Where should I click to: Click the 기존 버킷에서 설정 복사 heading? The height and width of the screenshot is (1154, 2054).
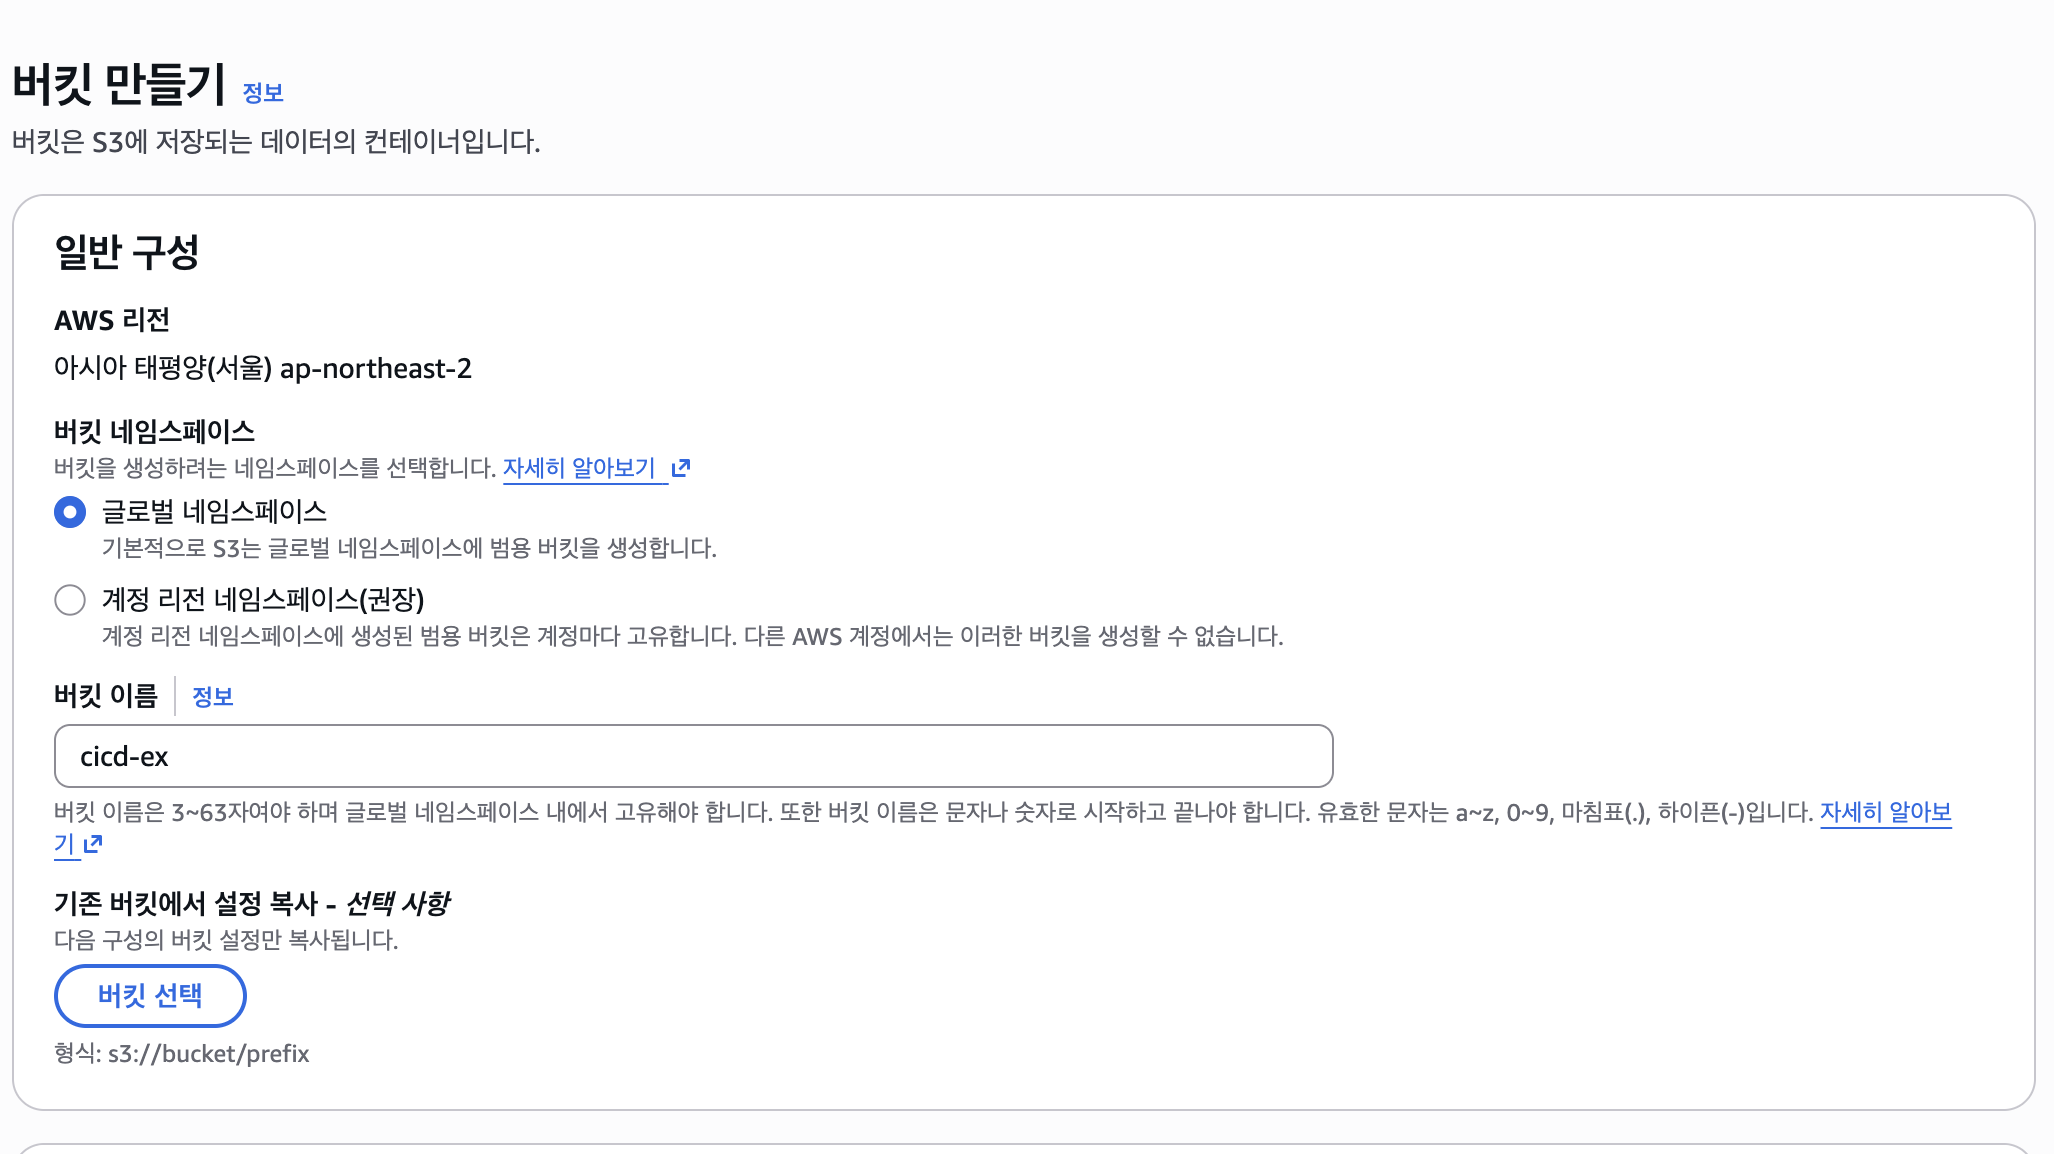[x=251, y=904]
